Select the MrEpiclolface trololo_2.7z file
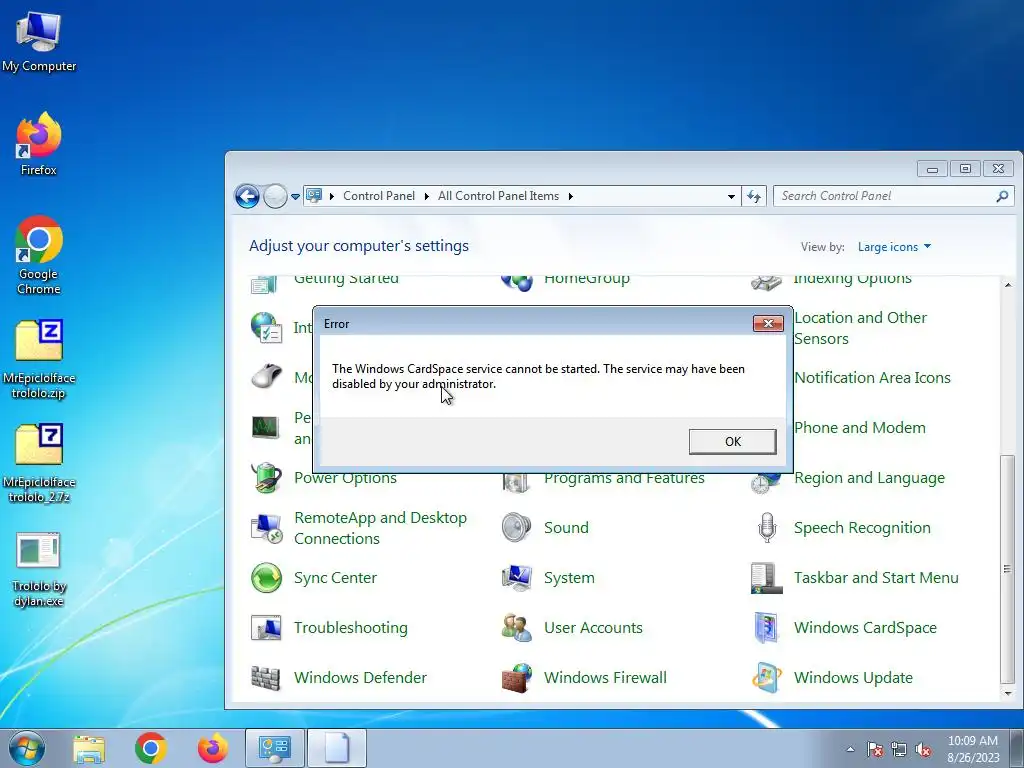 39,463
